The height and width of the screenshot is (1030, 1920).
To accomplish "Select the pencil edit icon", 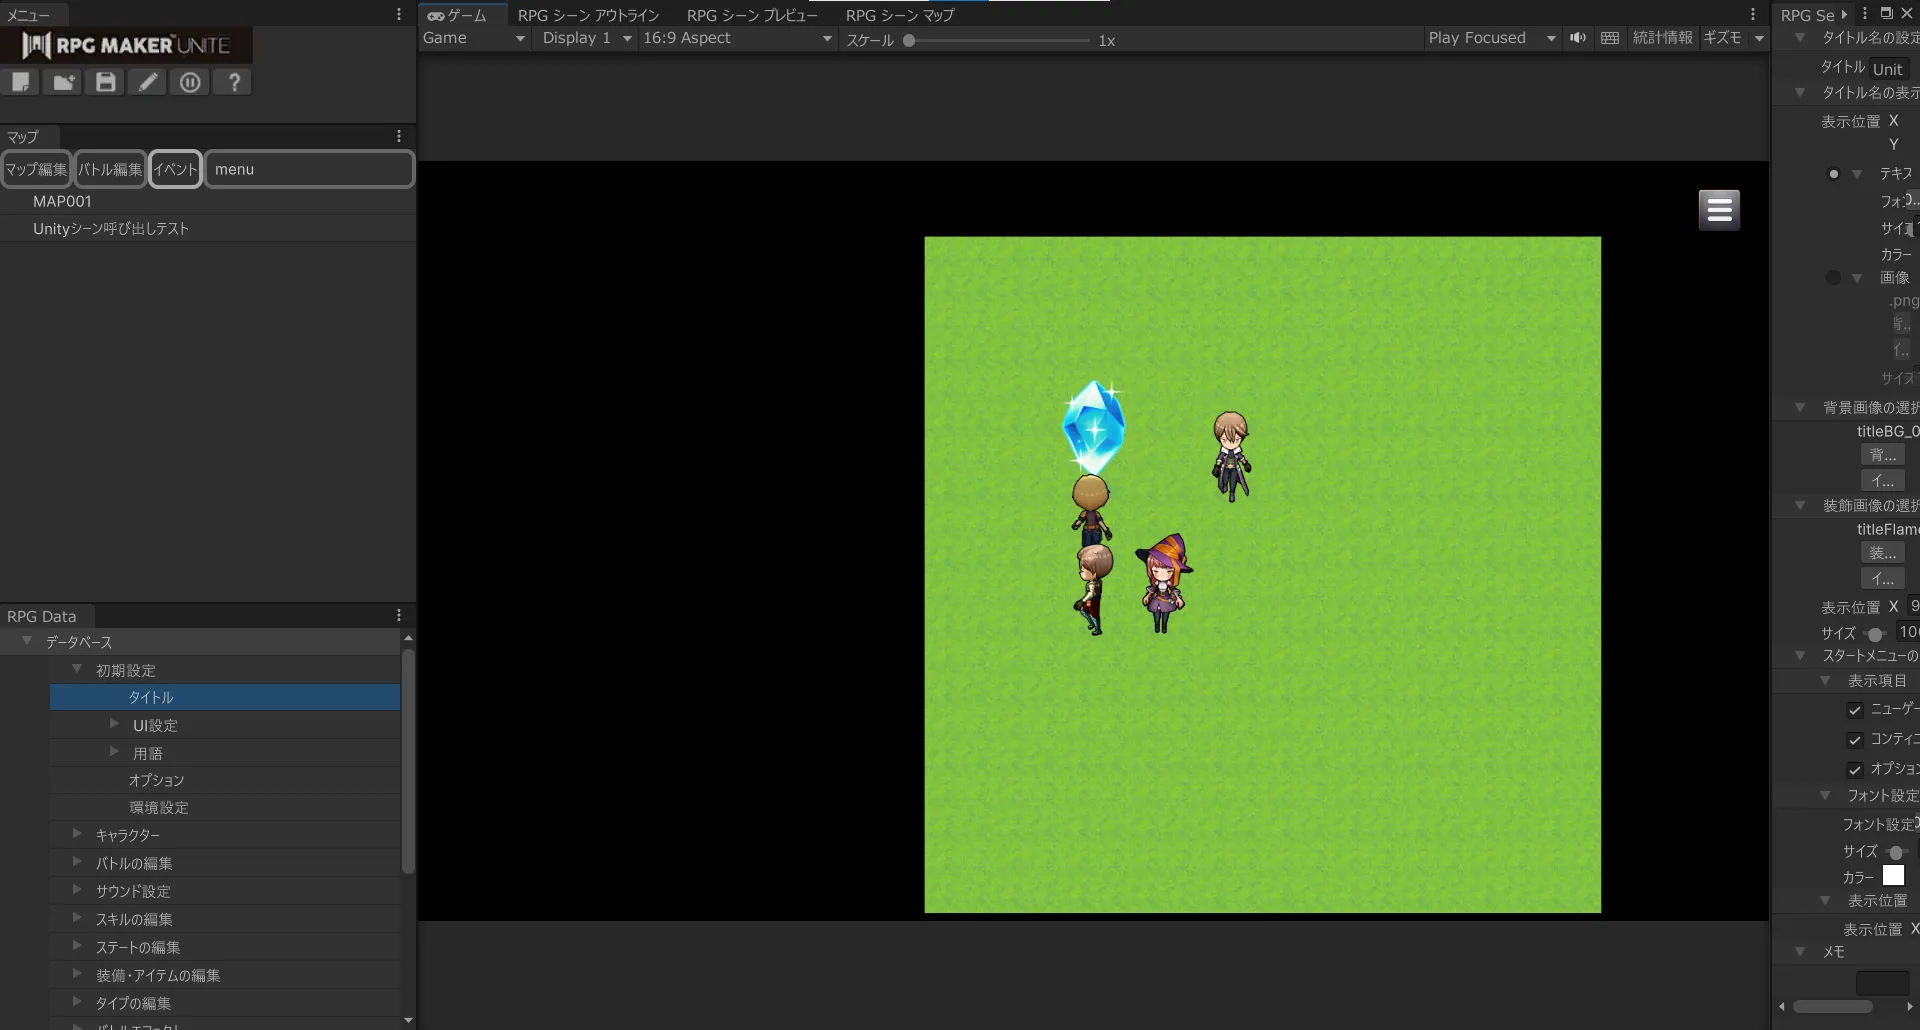I will coord(148,82).
